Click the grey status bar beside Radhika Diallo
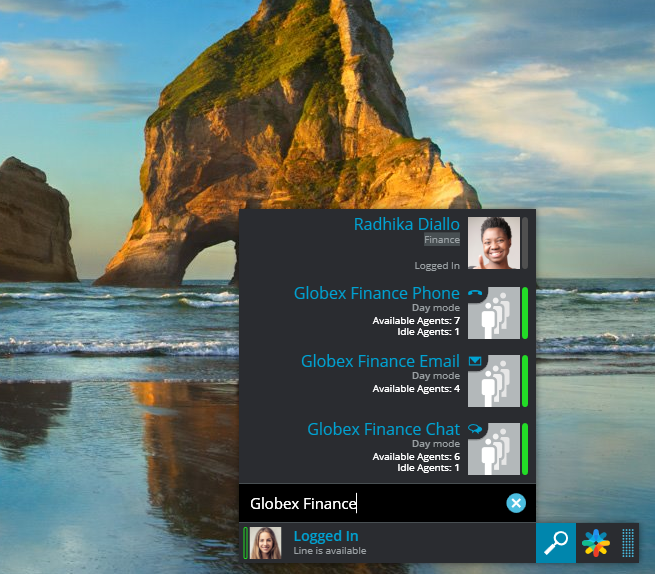The width and height of the screenshot is (655, 574). (x=525, y=243)
